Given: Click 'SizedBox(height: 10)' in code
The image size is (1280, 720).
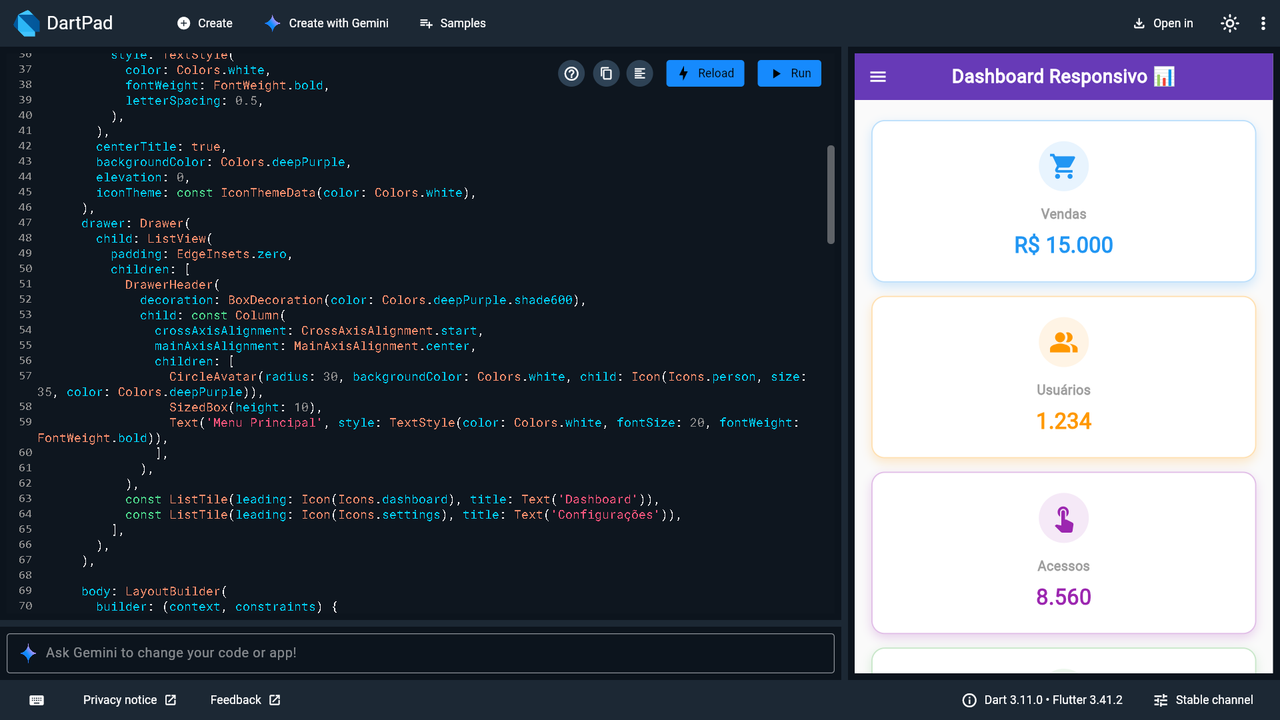Looking at the screenshot, I should pyautogui.click(x=245, y=408).
